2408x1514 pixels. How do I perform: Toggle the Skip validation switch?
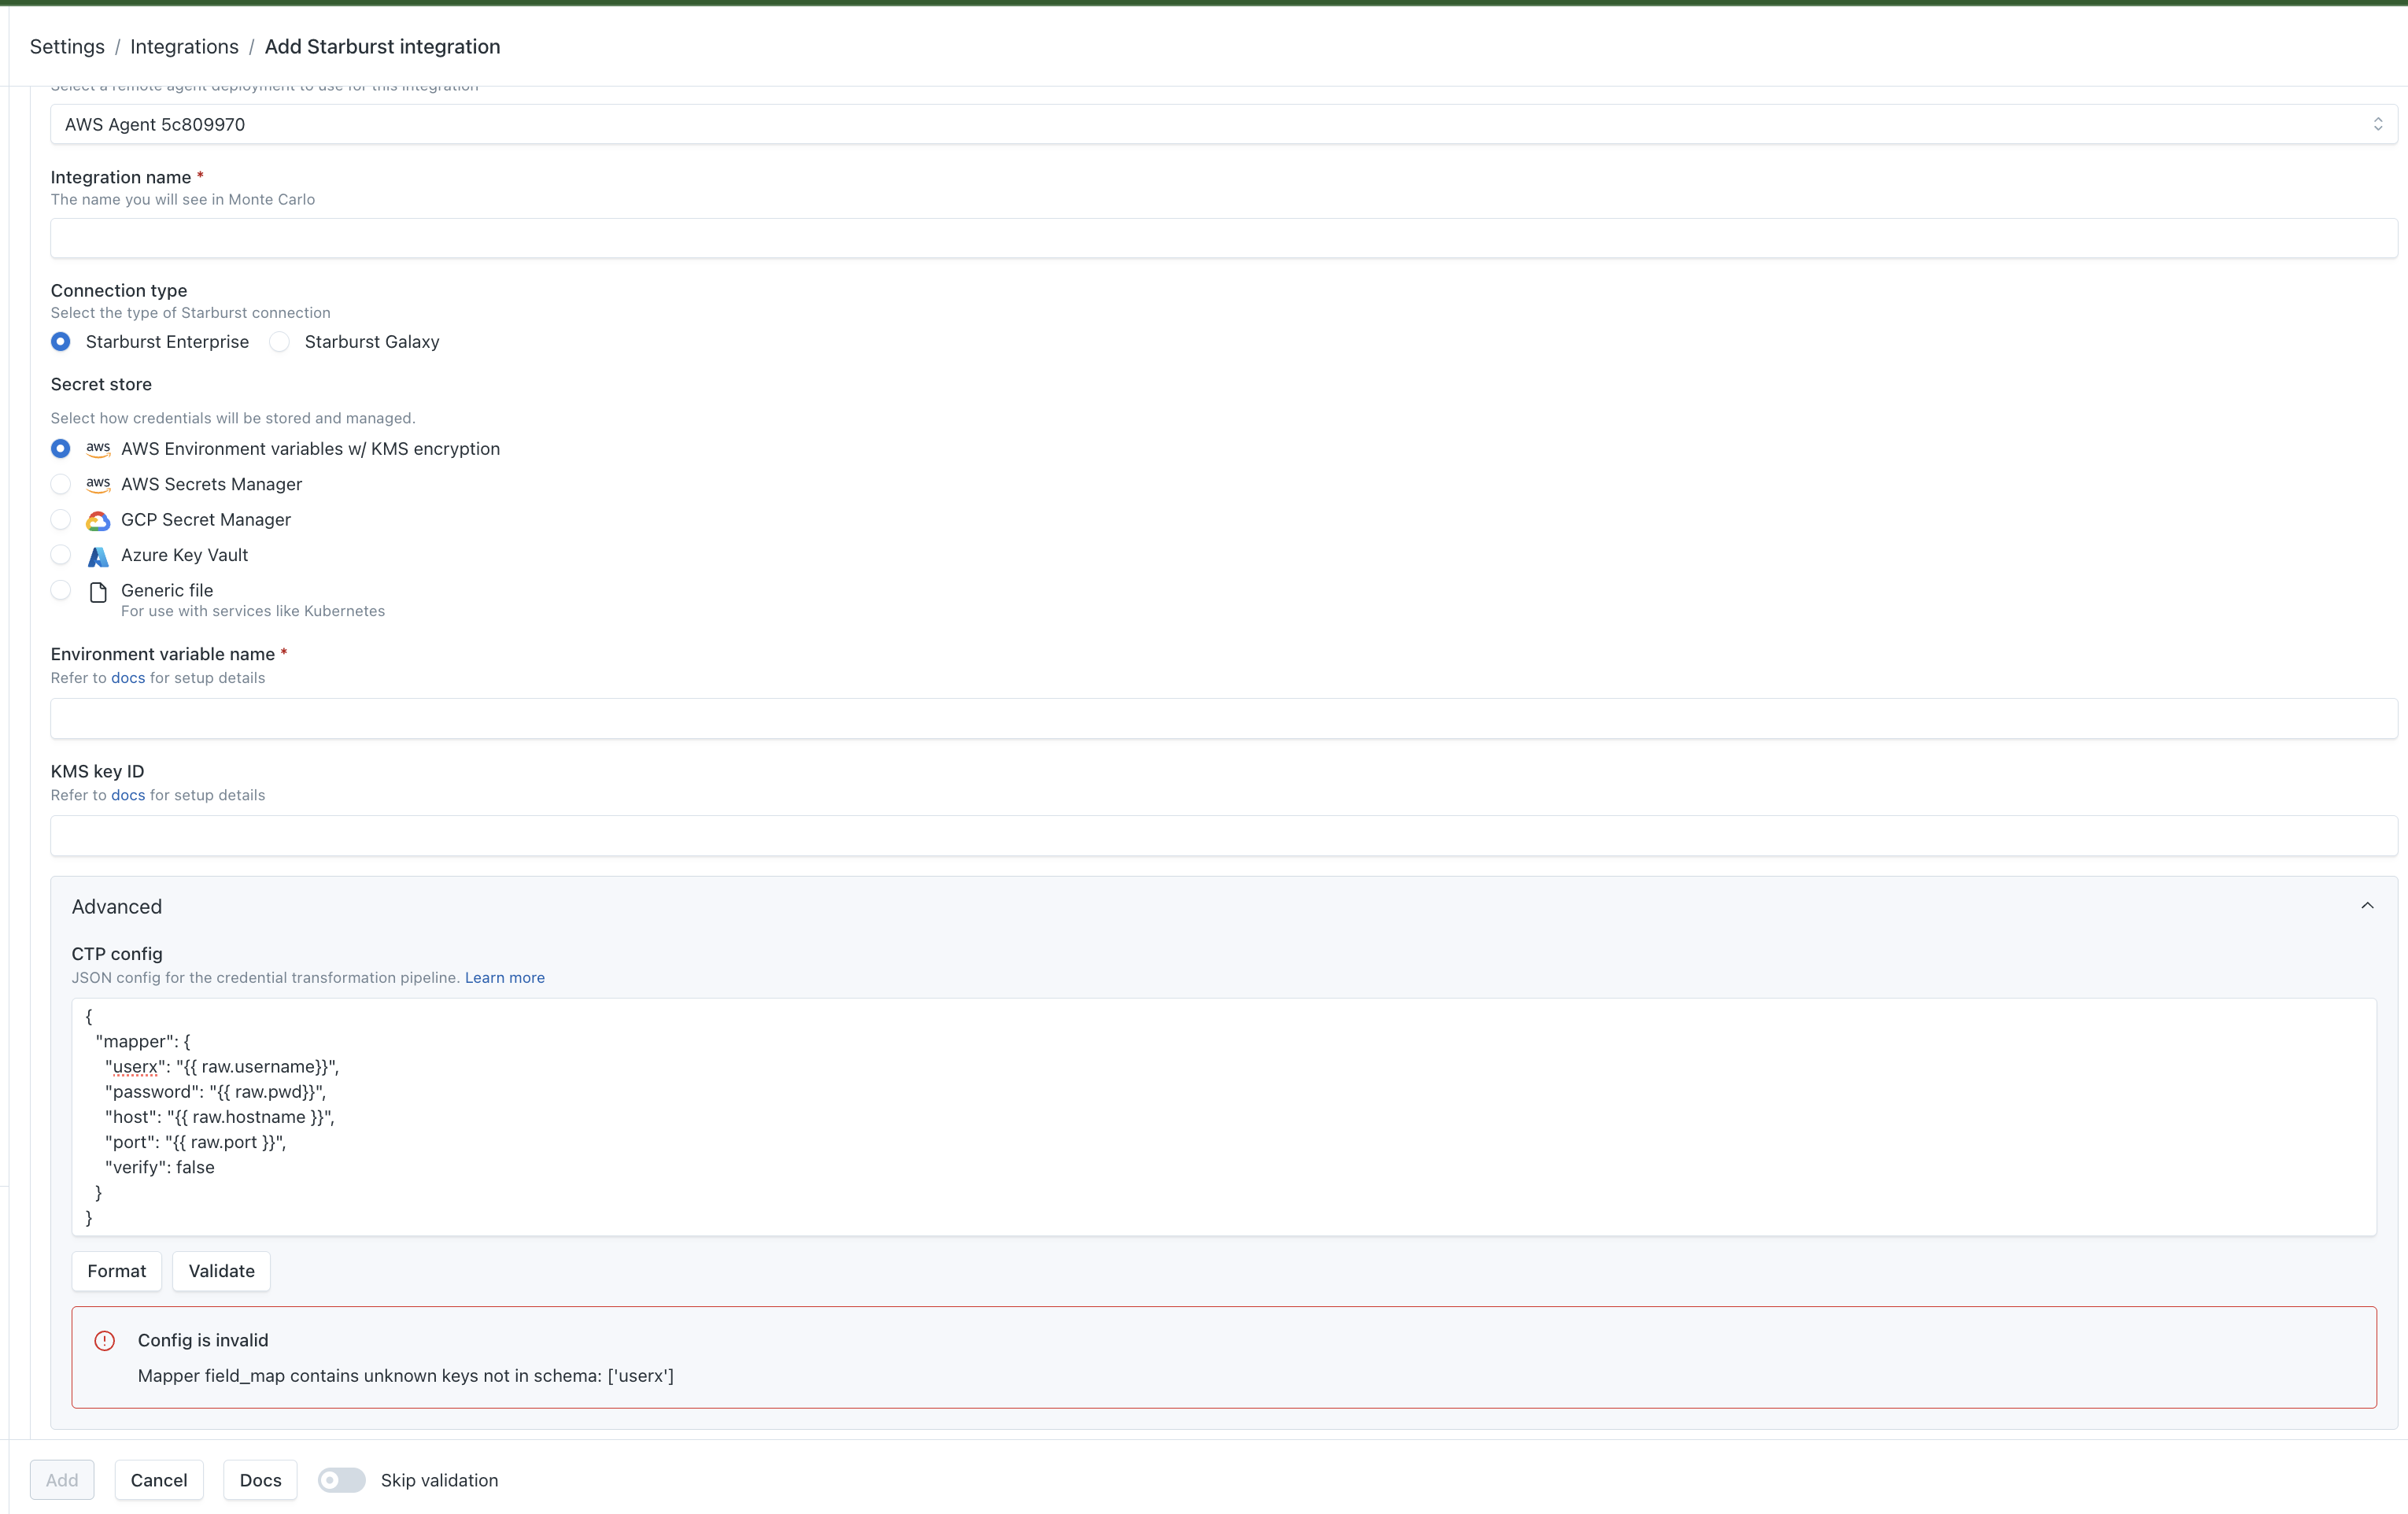point(342,1479)
